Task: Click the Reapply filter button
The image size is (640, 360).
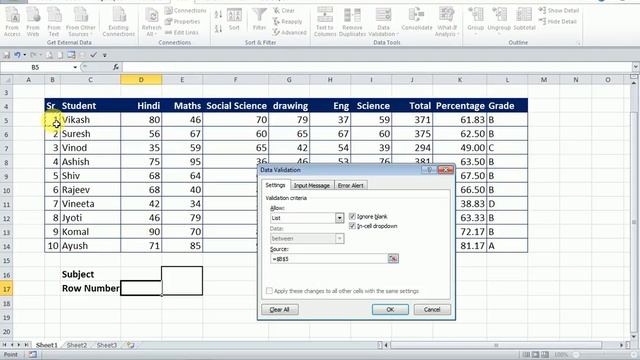Action: (x=288, y=22)
